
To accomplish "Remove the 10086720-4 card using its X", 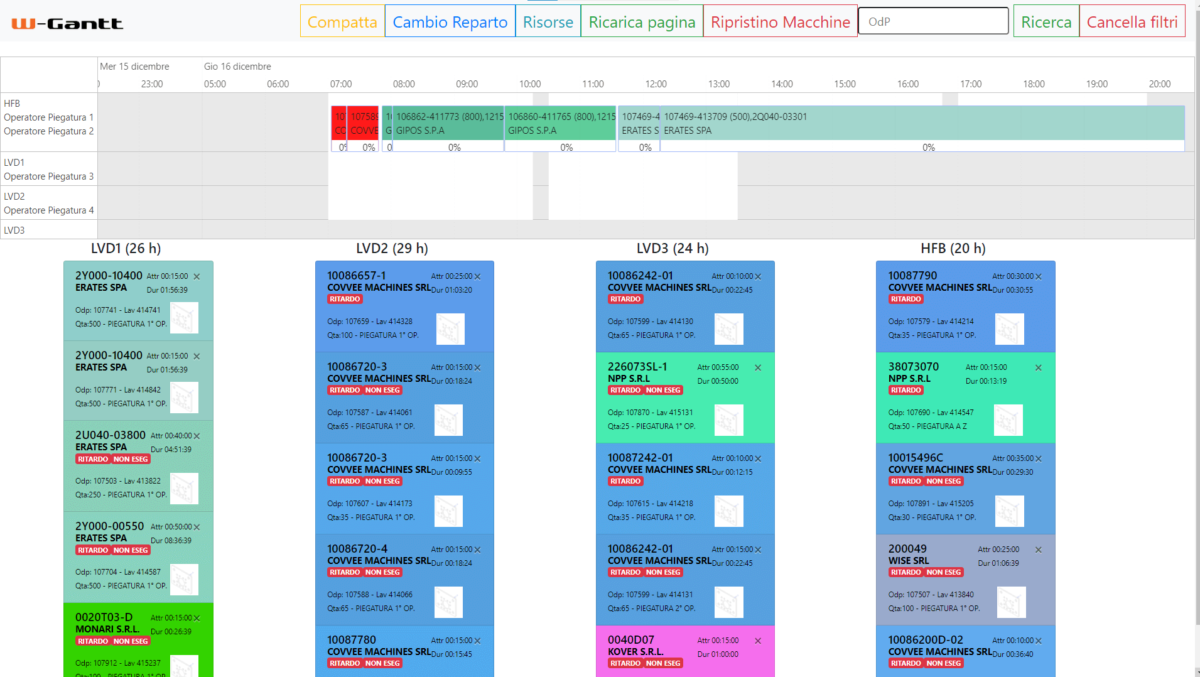I will (477, 548).
